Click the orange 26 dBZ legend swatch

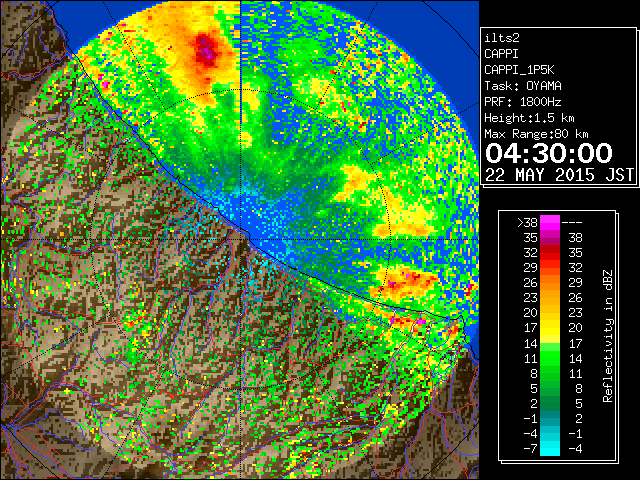(550, 283)
